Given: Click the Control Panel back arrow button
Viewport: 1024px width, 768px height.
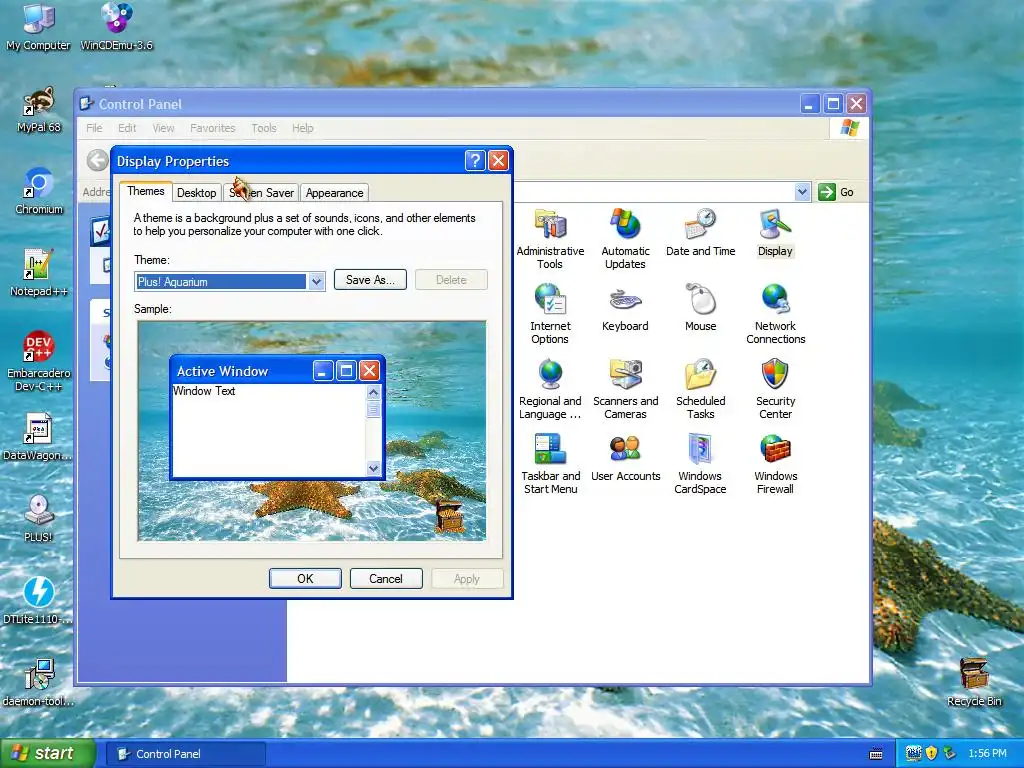Looking at the screenshot, I should [x=98, y=160].
